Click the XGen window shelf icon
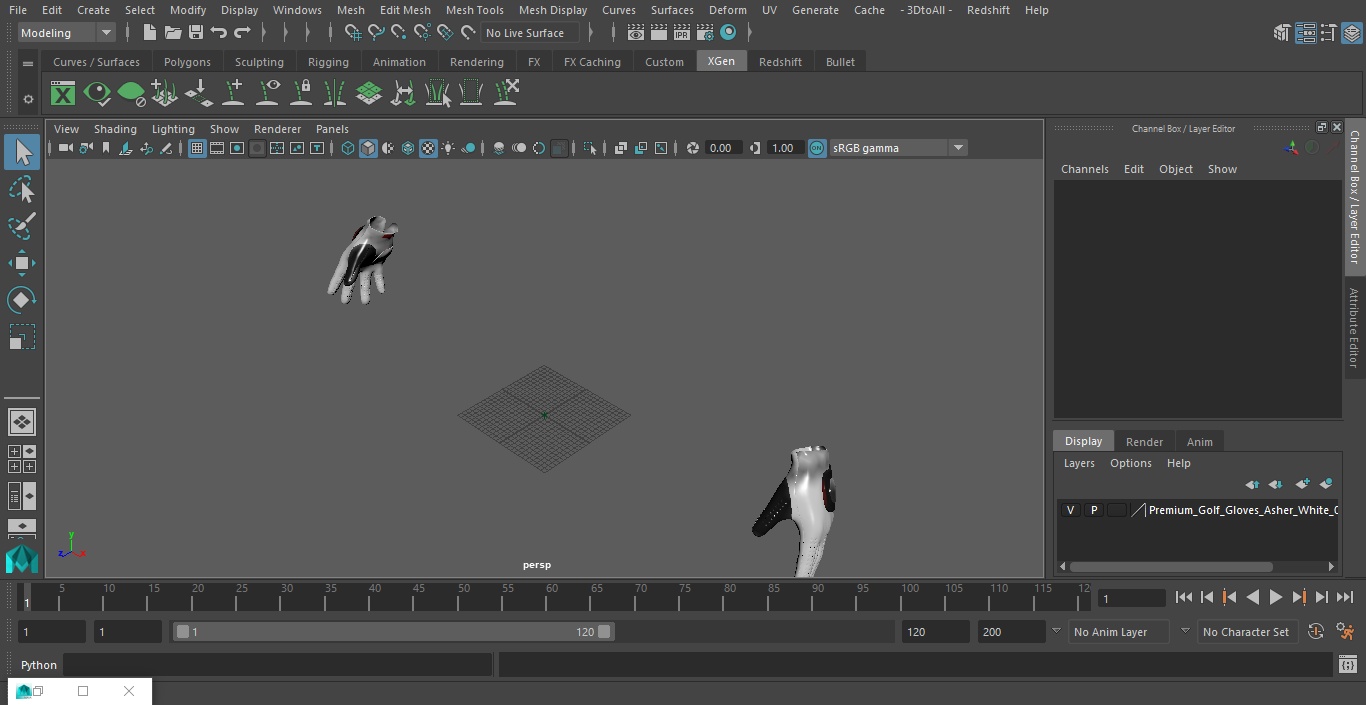The image size is (1366, 705). (x=63, y=94)
